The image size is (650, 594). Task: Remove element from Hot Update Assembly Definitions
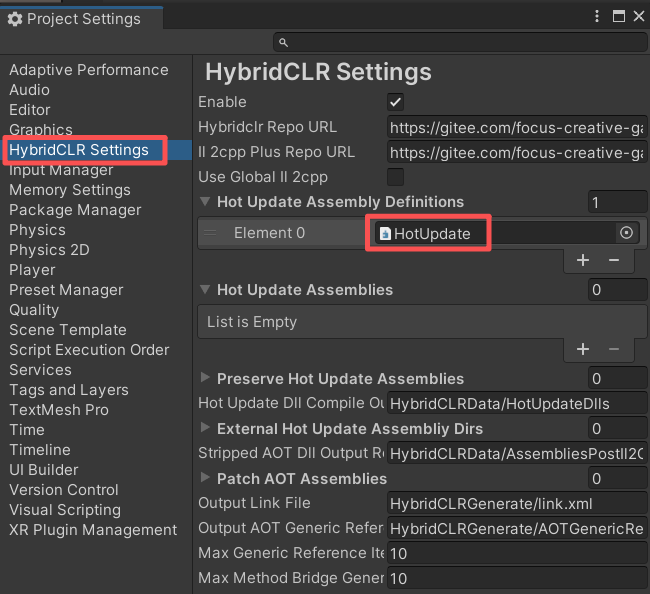(x=614, y=260)
